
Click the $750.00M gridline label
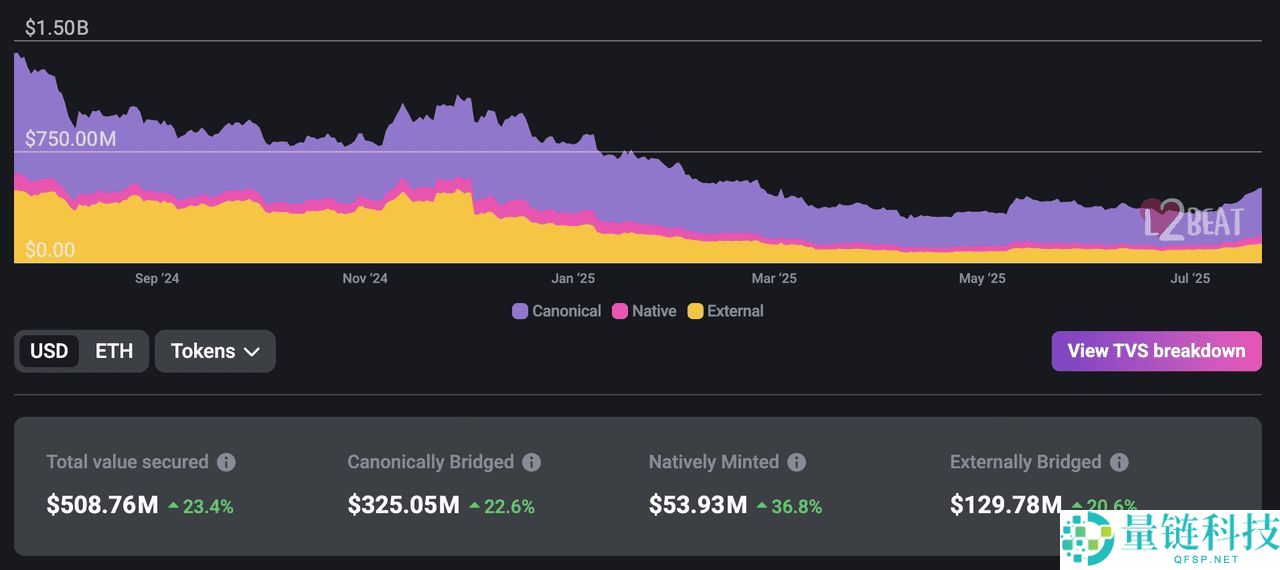pos(71,139)
